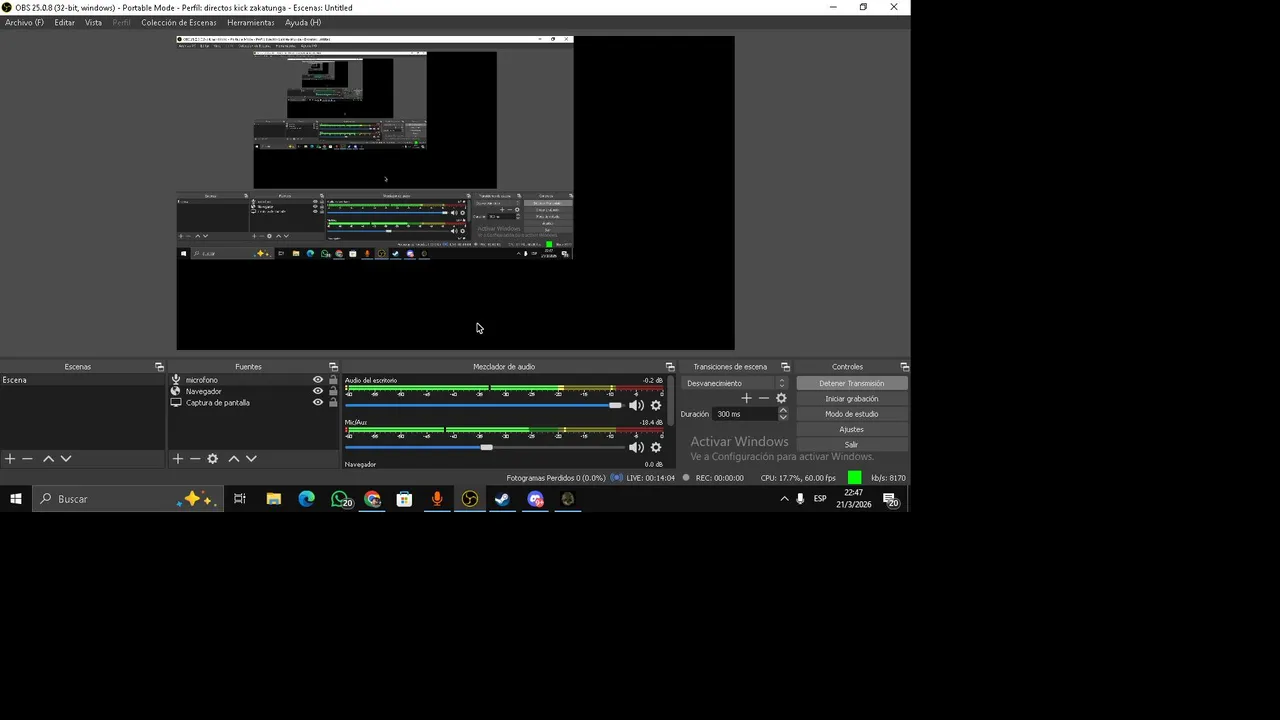The image size is (1280, 720).
Task: Move the selected source down in Fuentes
Action: 251,458
